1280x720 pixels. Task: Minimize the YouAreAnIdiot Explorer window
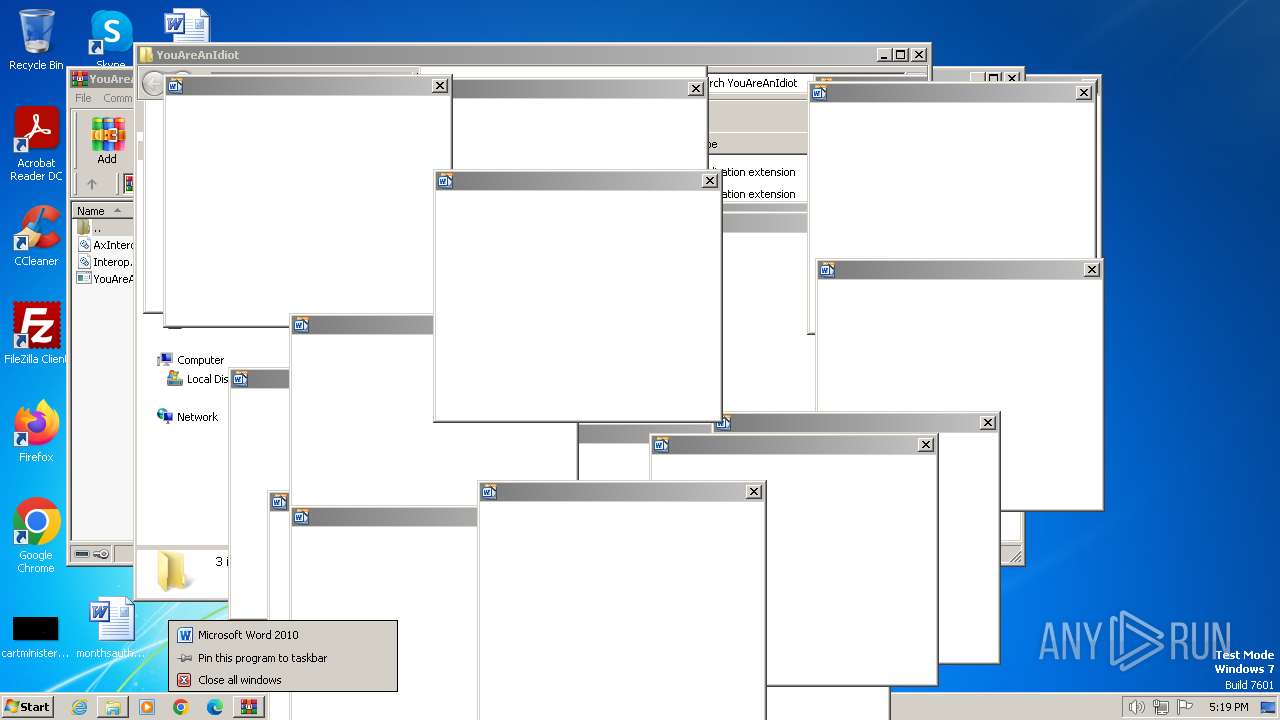884,55
